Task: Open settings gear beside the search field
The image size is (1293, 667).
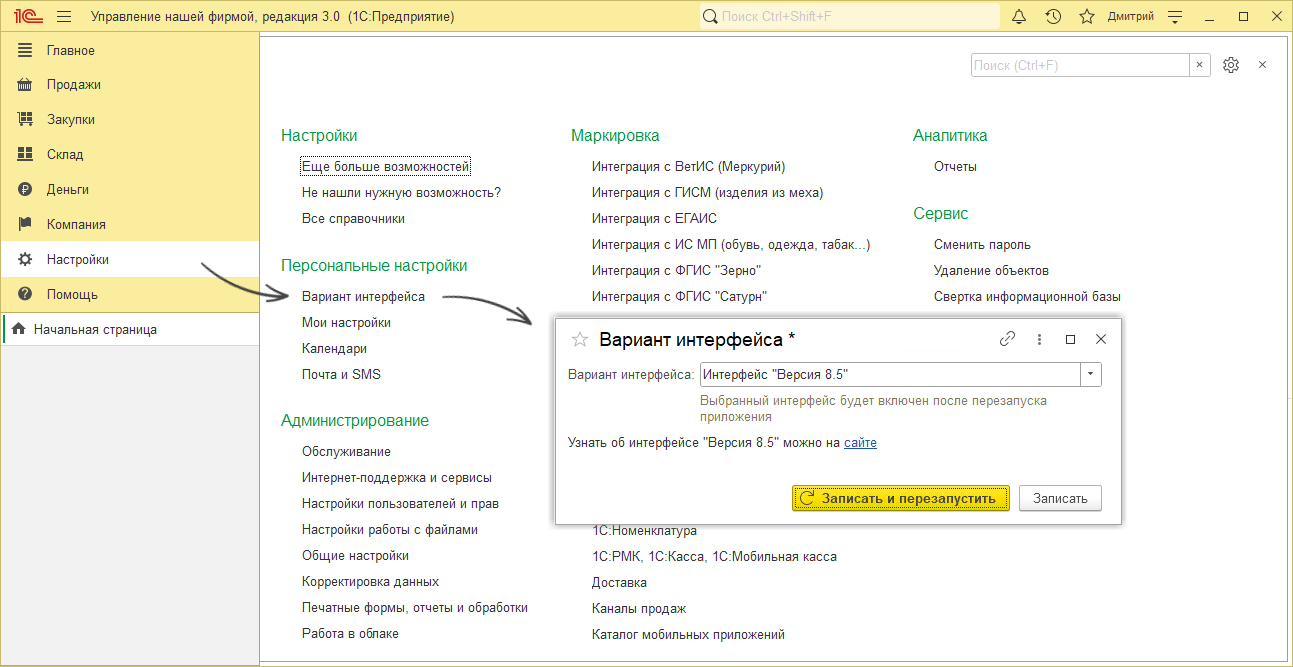Action: (1231, 65)
